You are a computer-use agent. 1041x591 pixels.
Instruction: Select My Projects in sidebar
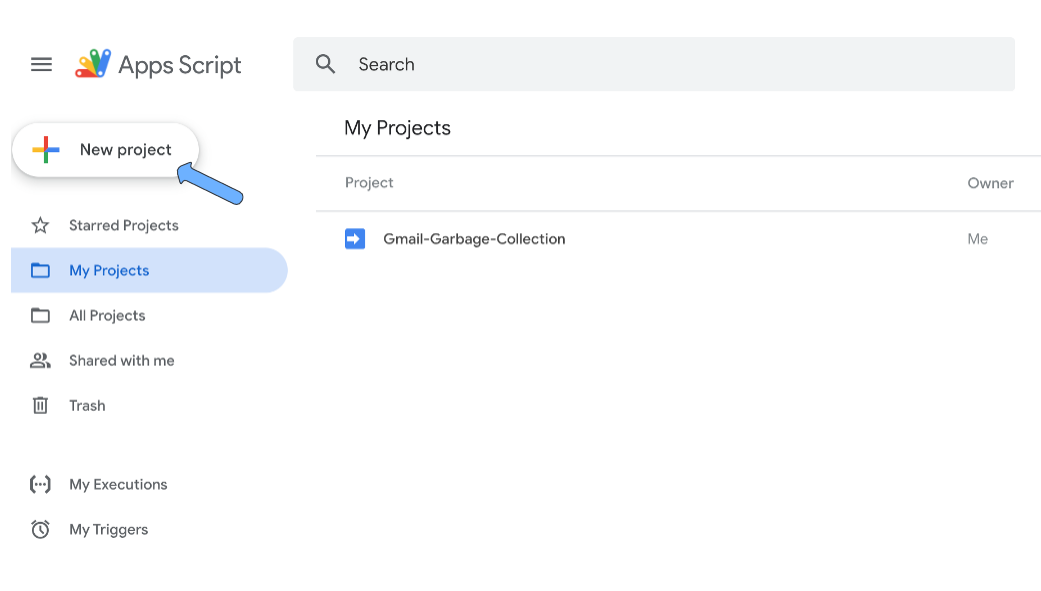click(x=149, y=270)
